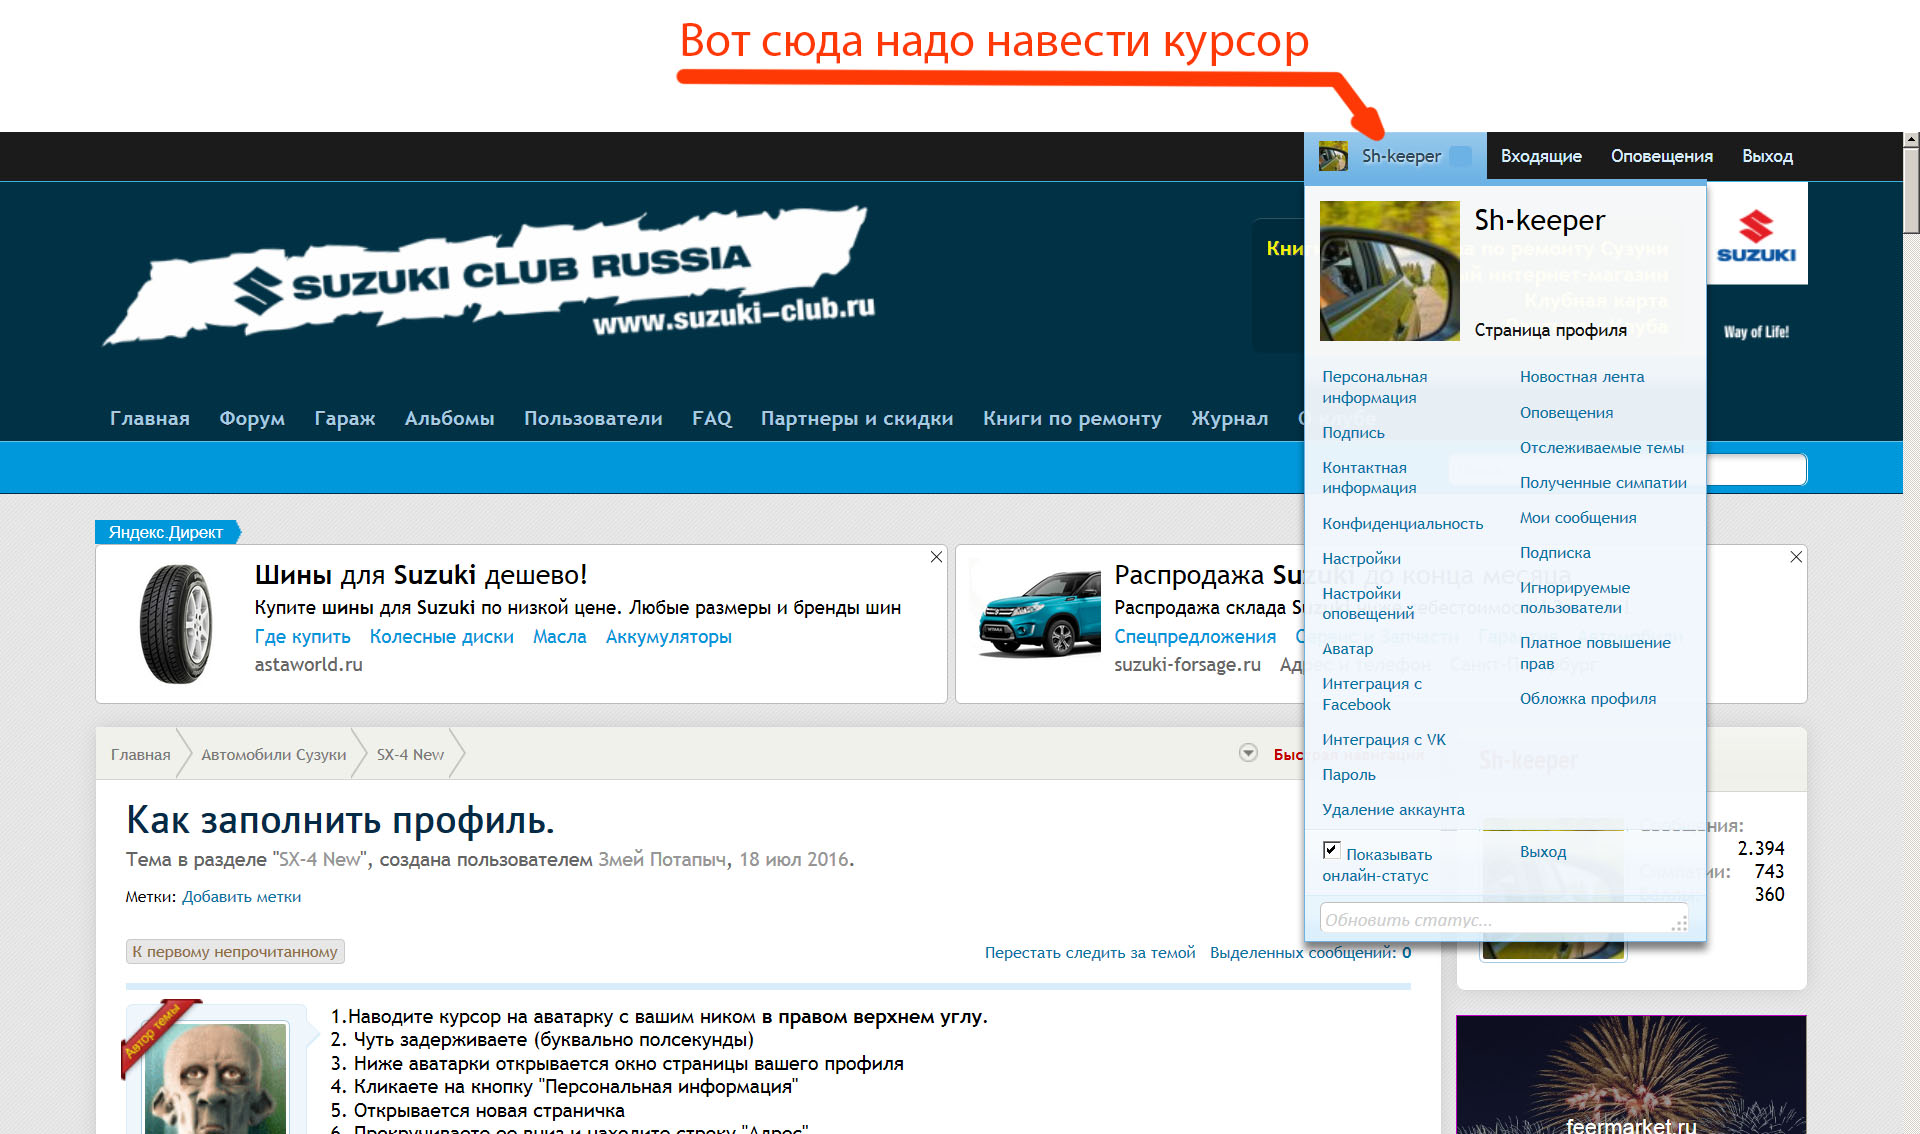The image size is (1920, 1134).
Task: Open Подписка link in popup
Action: click(1555, 552)
